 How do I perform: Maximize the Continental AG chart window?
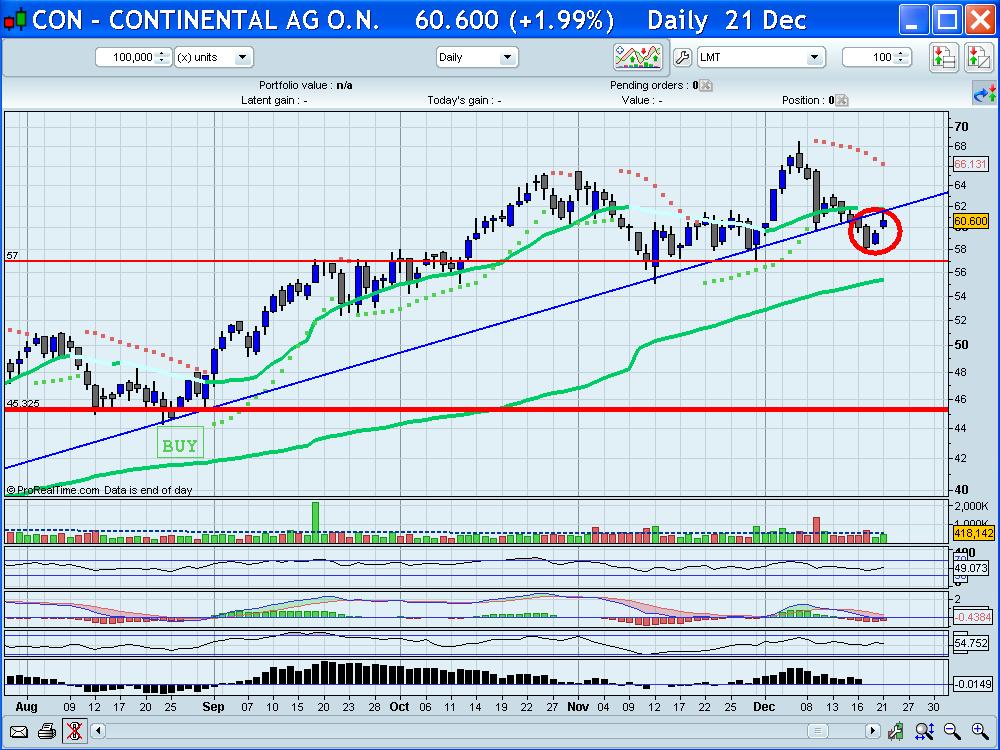(x=947, y=20)
